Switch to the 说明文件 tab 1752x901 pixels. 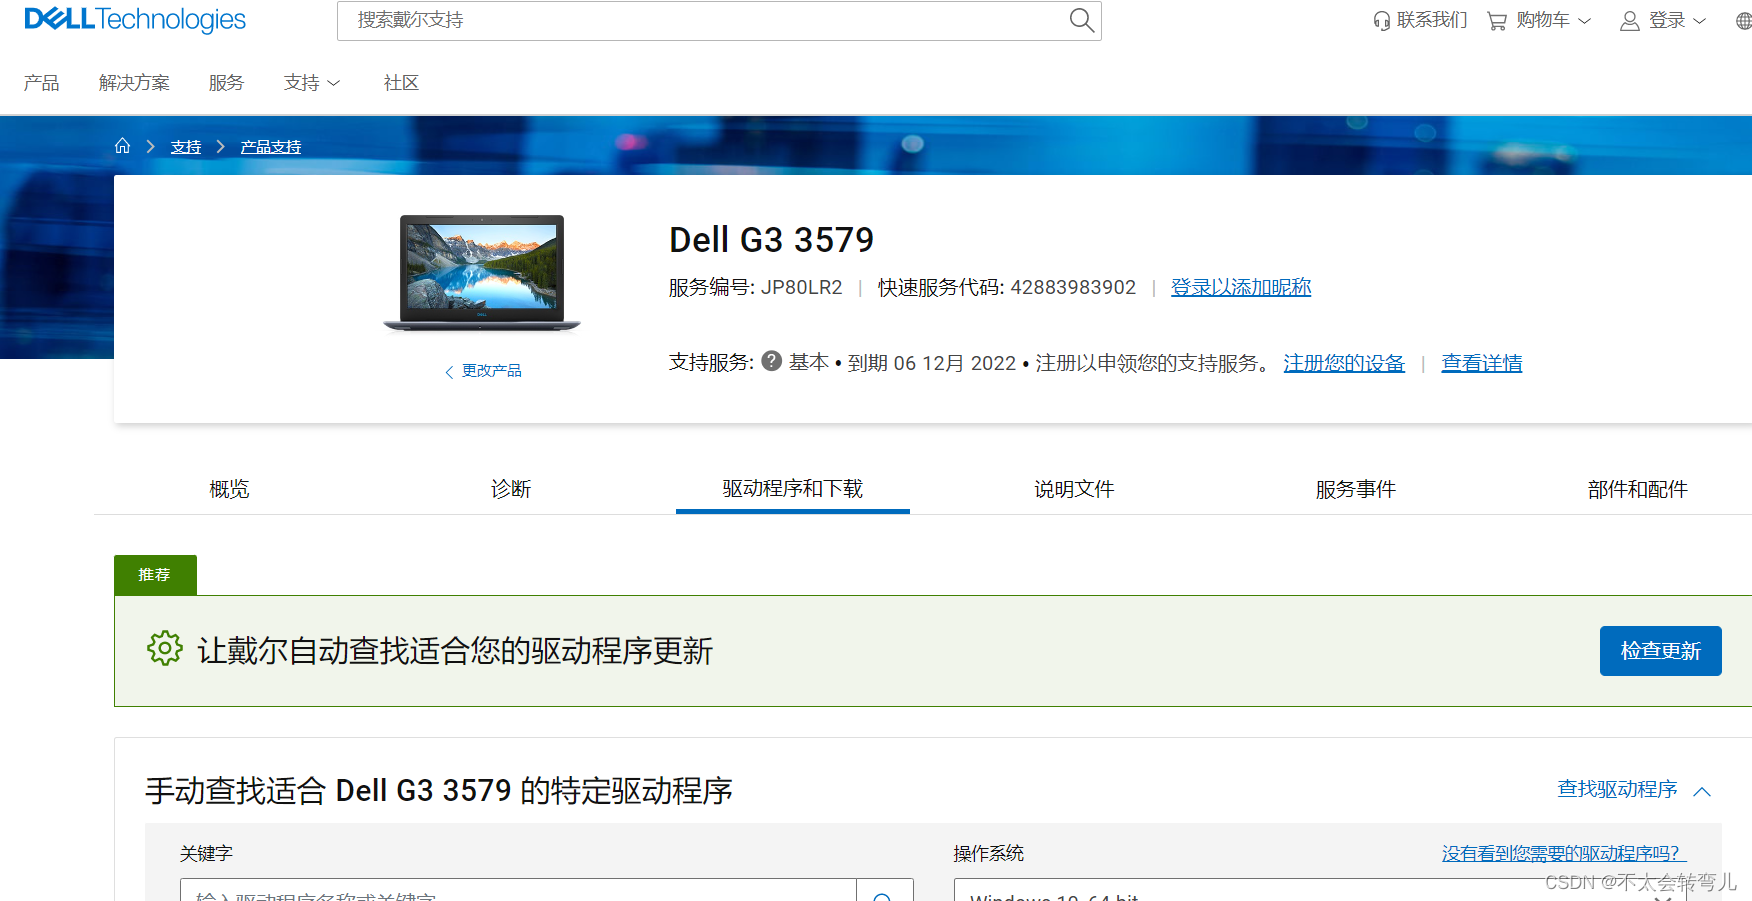1074,489
